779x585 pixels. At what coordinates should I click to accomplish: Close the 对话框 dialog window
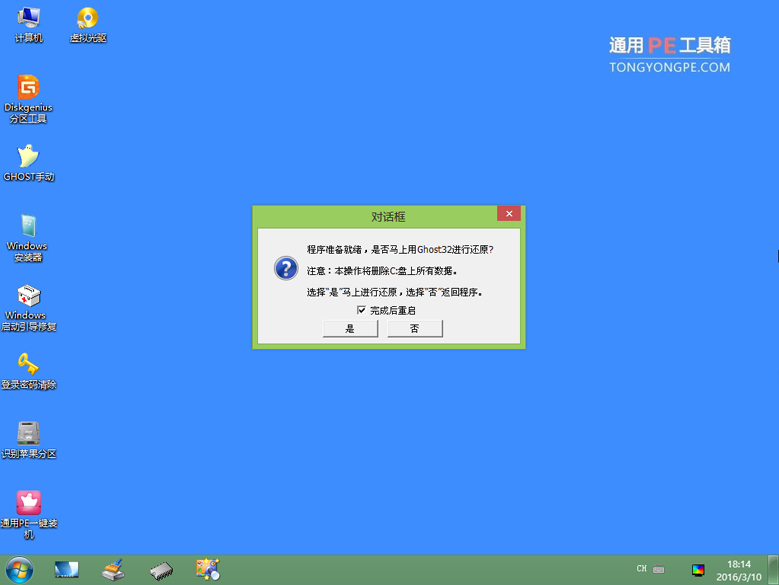coord(509,214)
